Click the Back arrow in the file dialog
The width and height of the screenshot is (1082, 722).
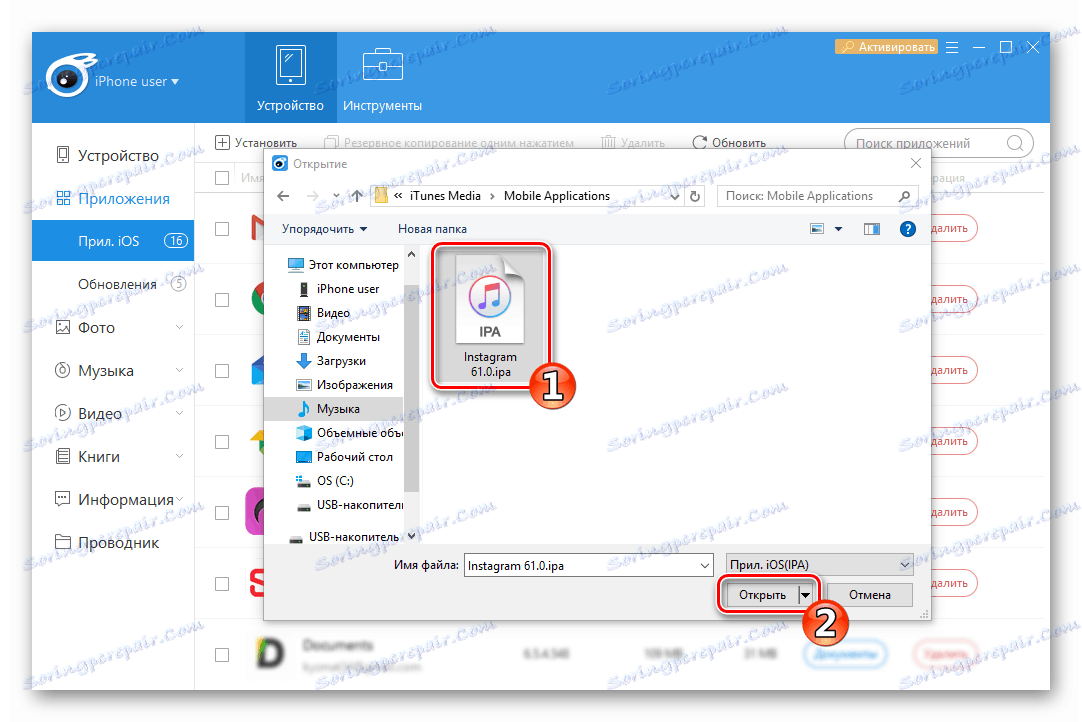283,196
